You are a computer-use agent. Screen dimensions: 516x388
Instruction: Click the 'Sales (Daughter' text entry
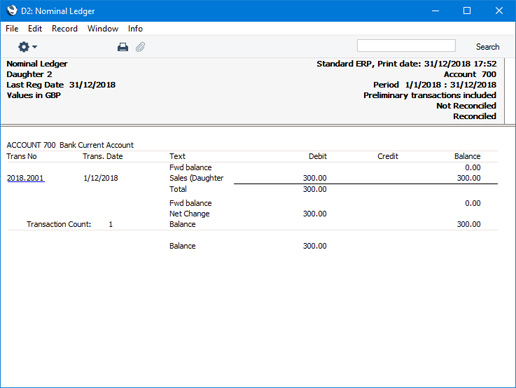click(x=196, y=178)
